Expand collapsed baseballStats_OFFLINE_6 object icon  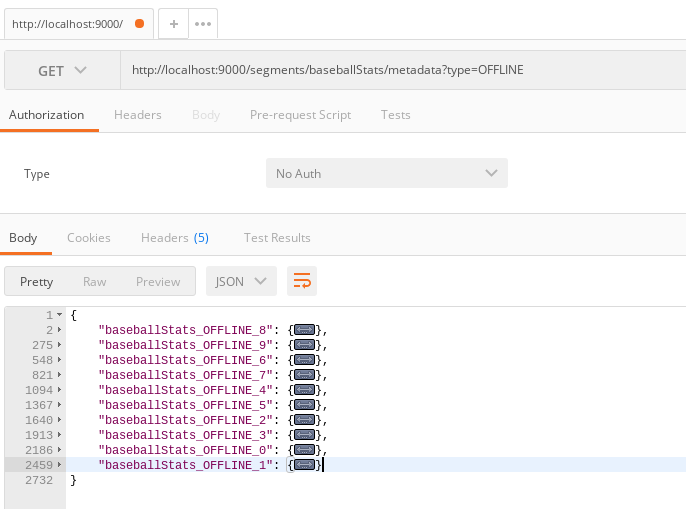tap(304, 360)
